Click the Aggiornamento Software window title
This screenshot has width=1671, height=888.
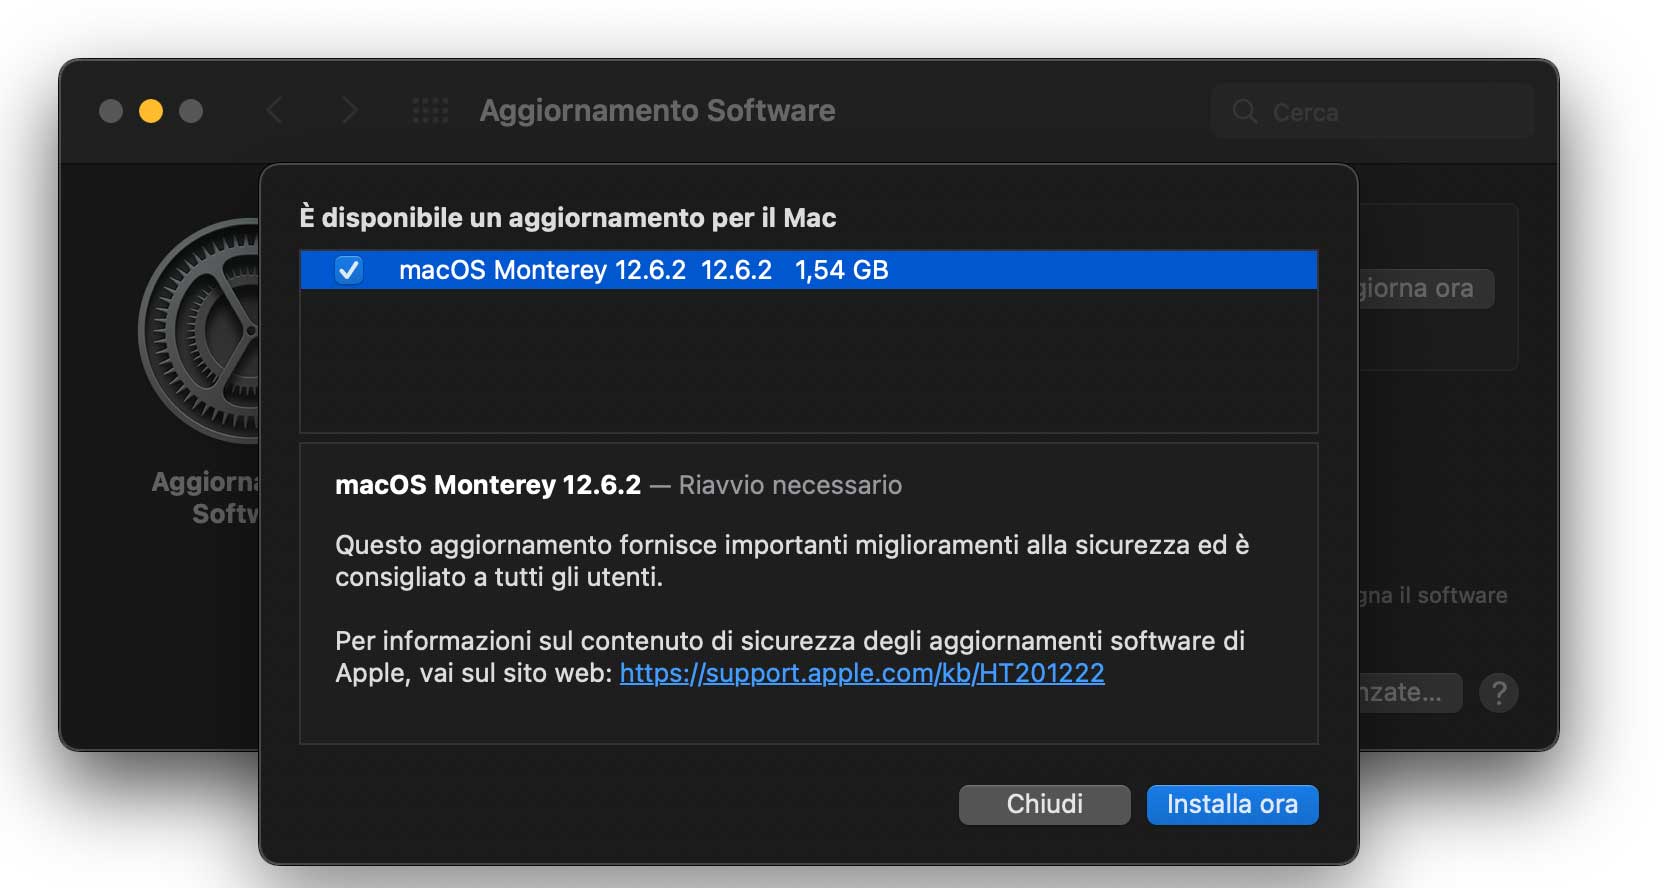tap(657, 111)
